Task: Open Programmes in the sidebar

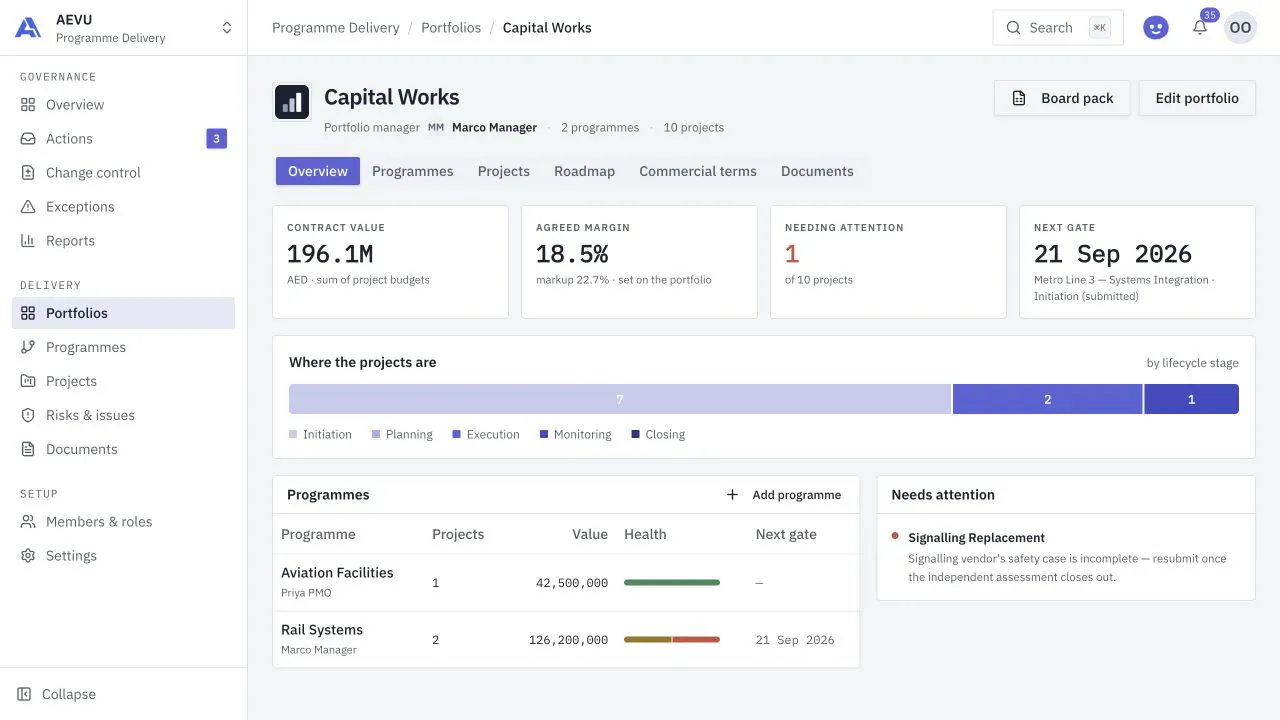Action: pos(124,347)
